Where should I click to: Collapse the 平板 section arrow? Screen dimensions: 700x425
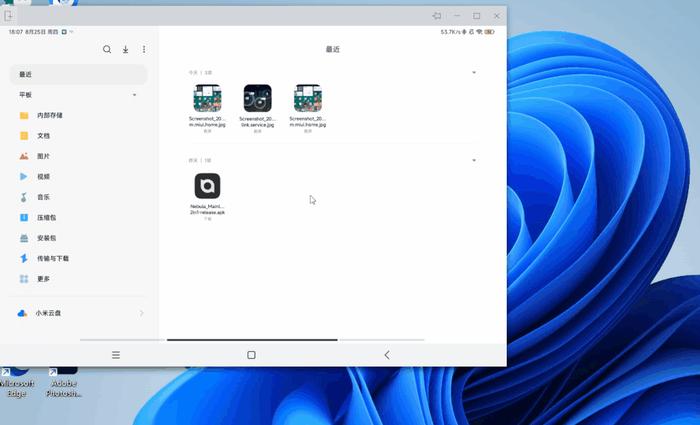click(x=134, y=95)
